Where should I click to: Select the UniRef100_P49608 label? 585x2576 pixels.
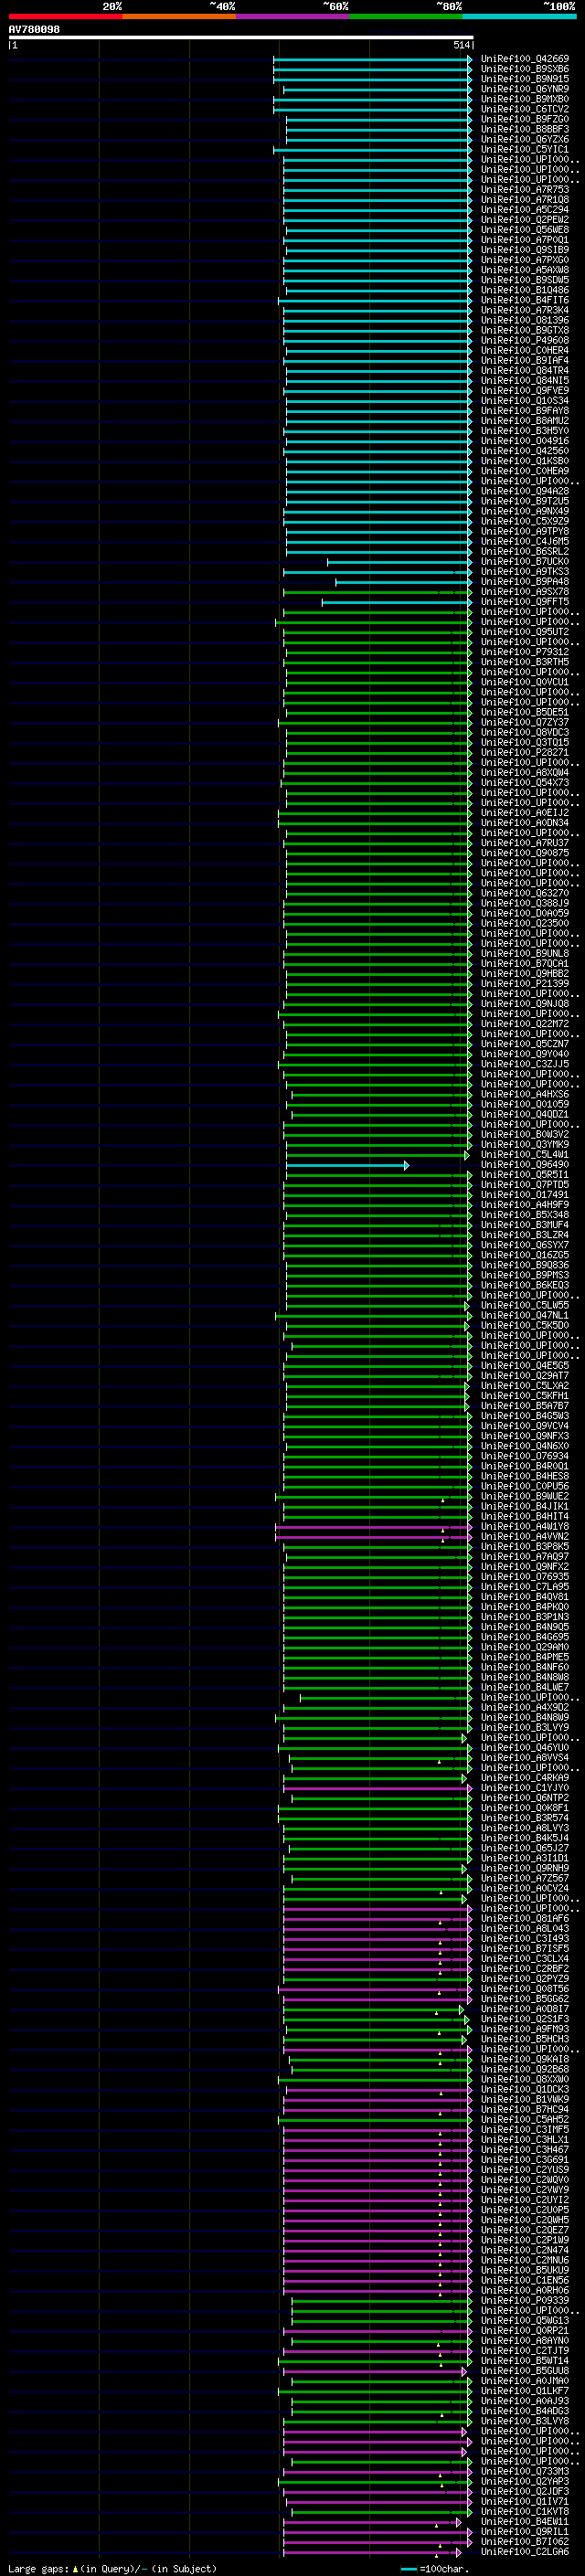[524, 340]
